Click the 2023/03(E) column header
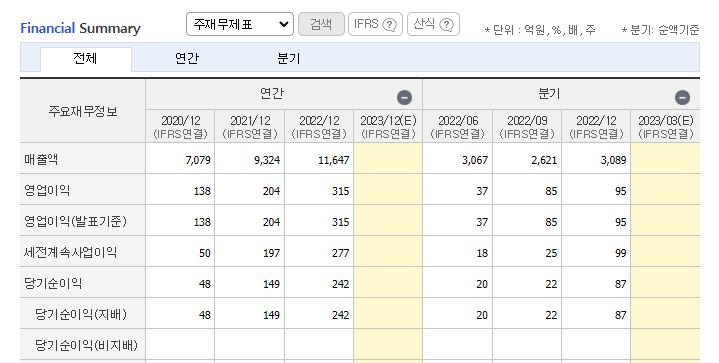719x363 pixels. (666, 126)
